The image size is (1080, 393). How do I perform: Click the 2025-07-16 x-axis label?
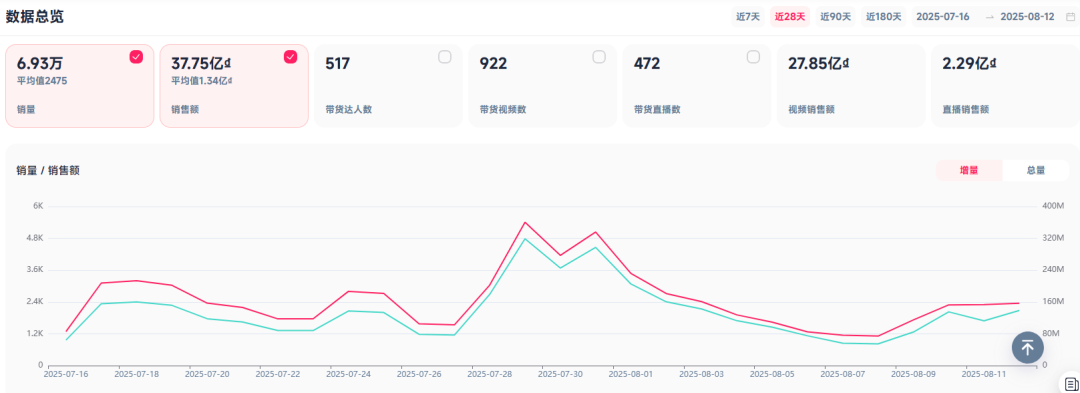pos(66,374)
